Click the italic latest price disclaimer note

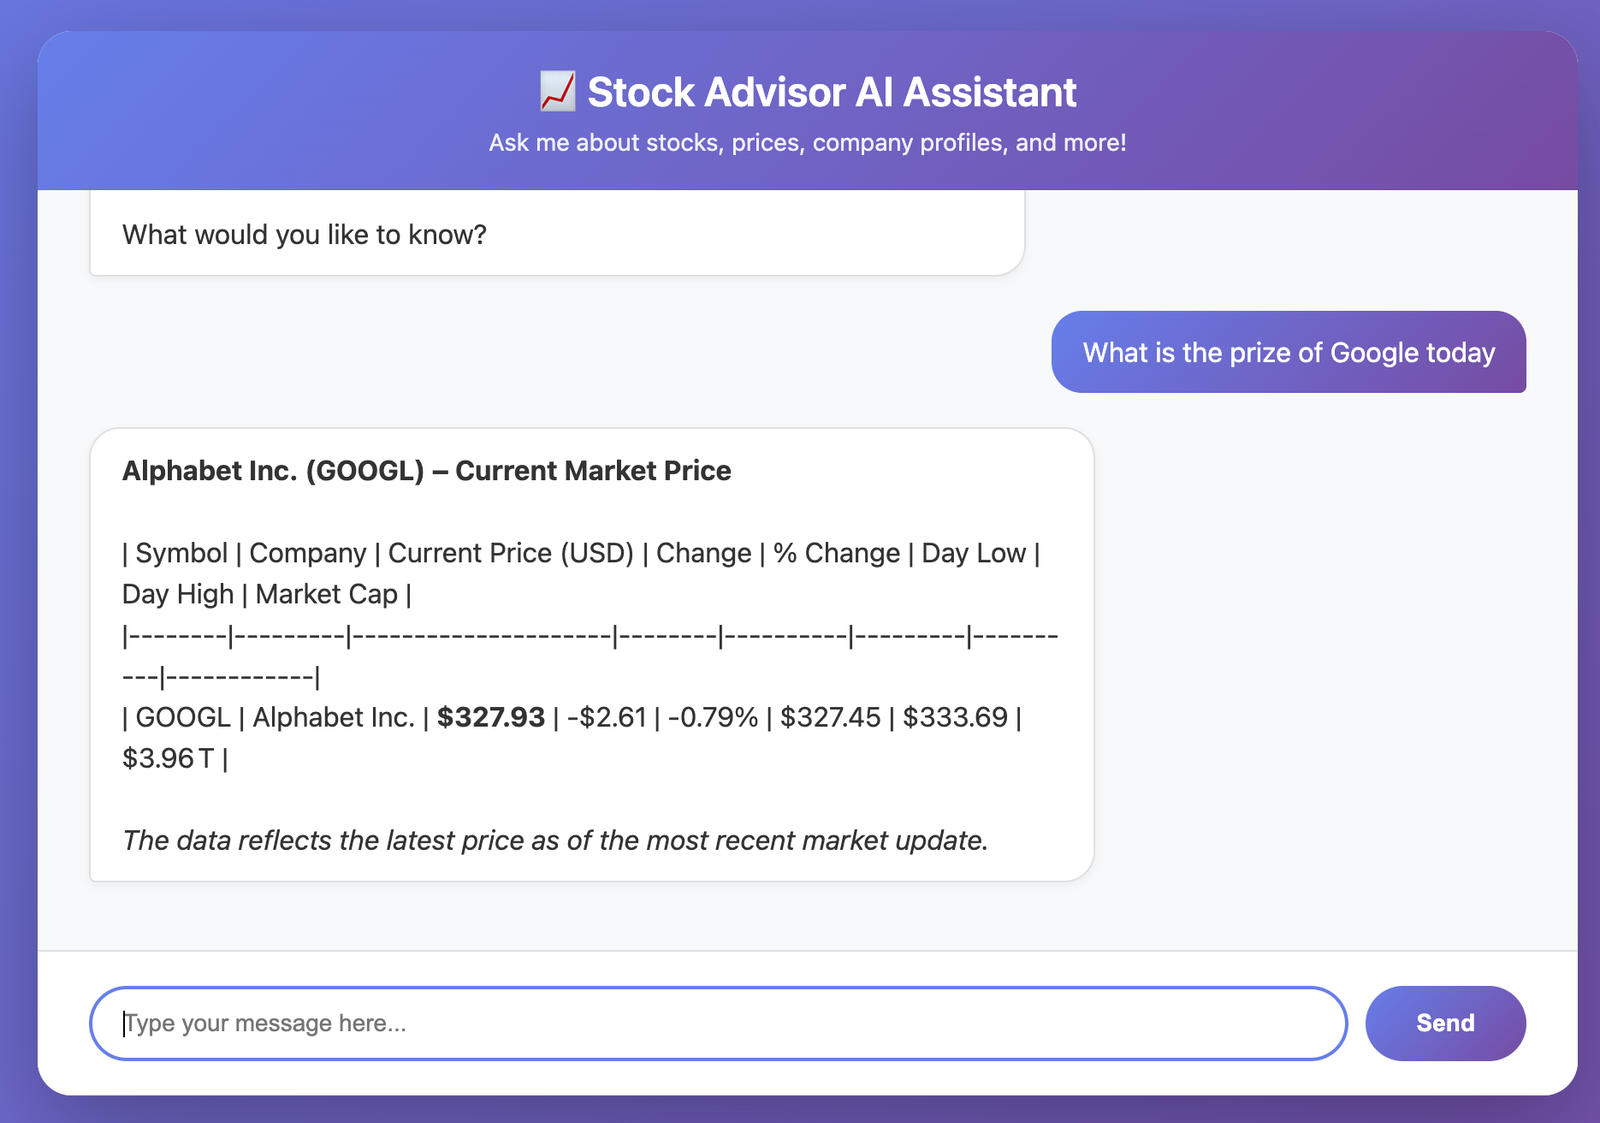[555, 841]
